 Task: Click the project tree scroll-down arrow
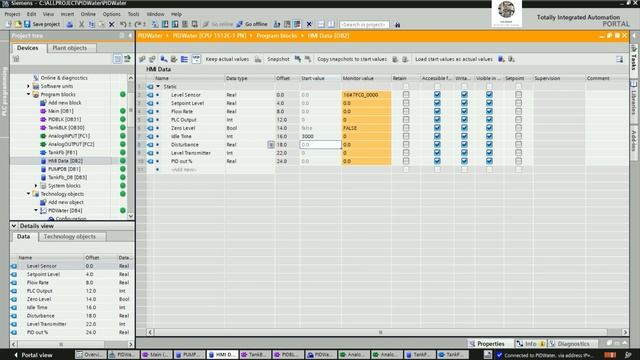click(131, 216)
